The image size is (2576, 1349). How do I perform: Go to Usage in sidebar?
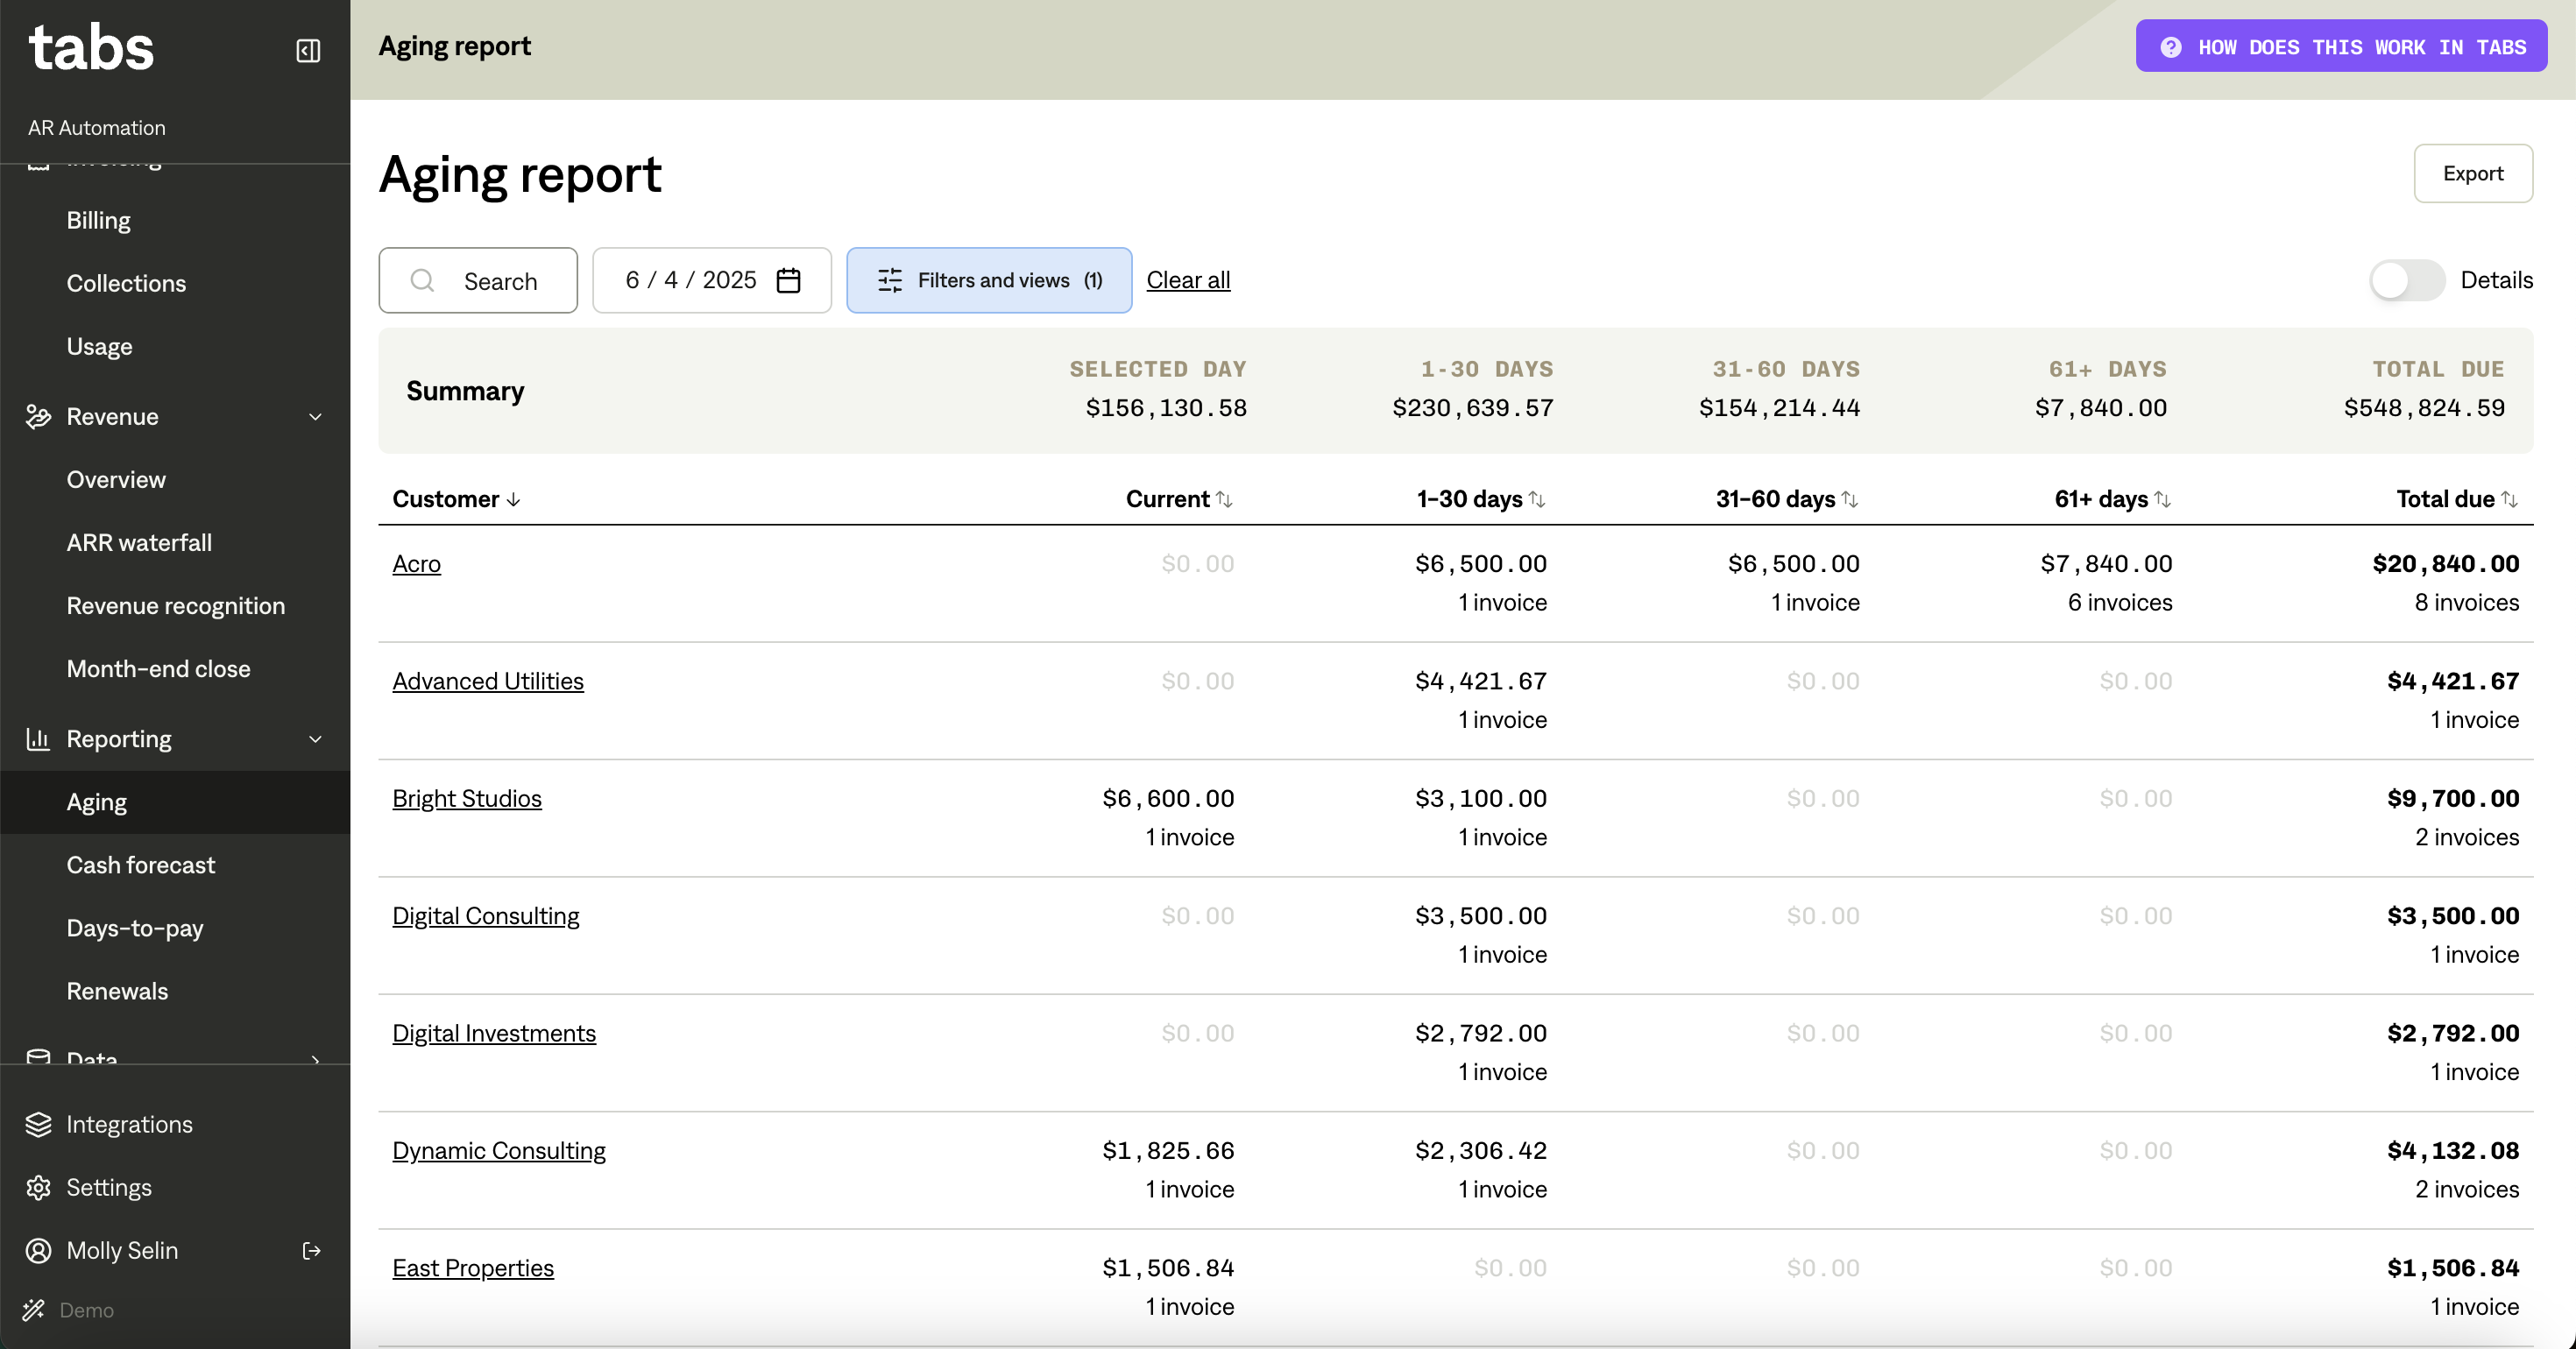99,346
